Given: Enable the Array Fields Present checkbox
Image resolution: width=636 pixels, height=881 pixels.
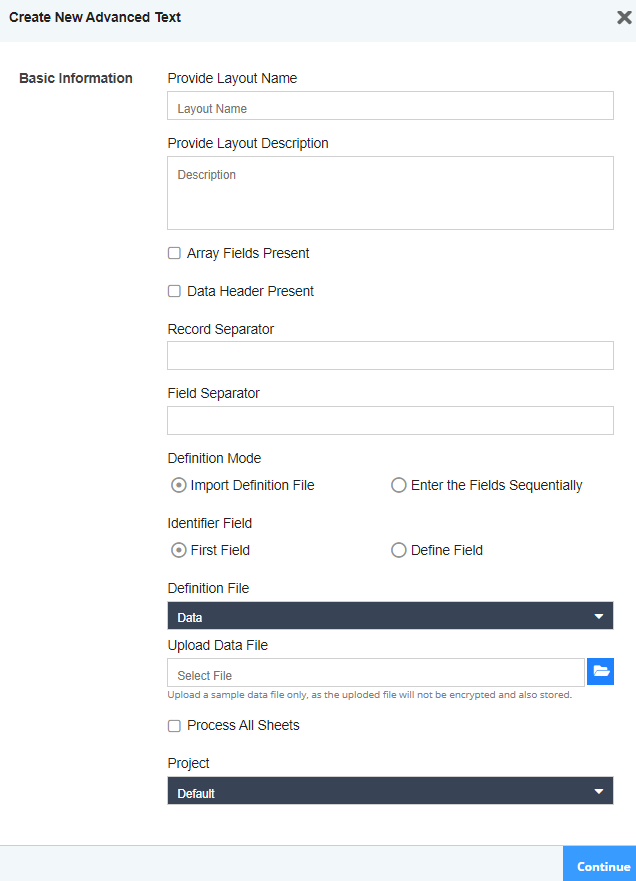Looking at the screenshot, I should [x=174, y=254].
